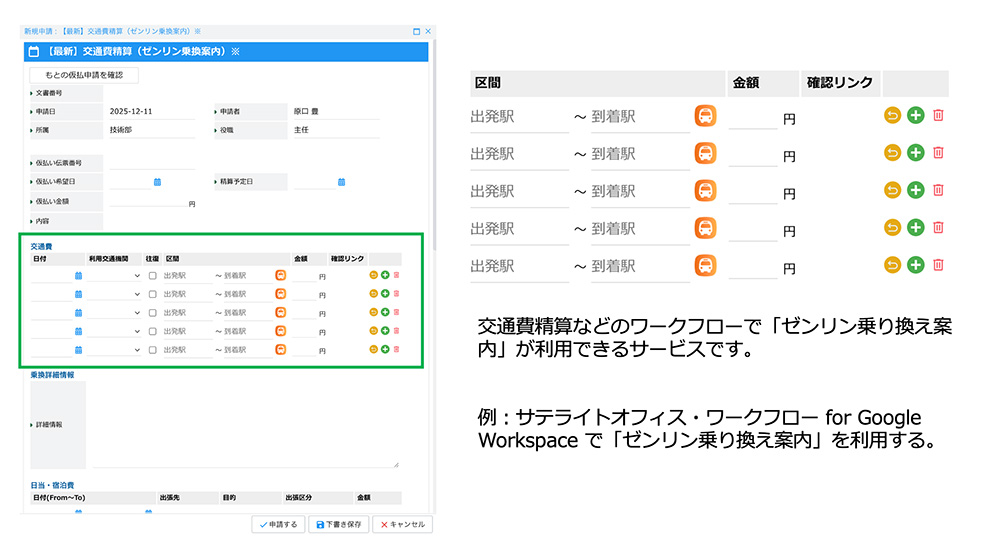Click yellow undo icon in second row of enlarged right panel
Viewport: 1000px width, 559px height.
893,153
